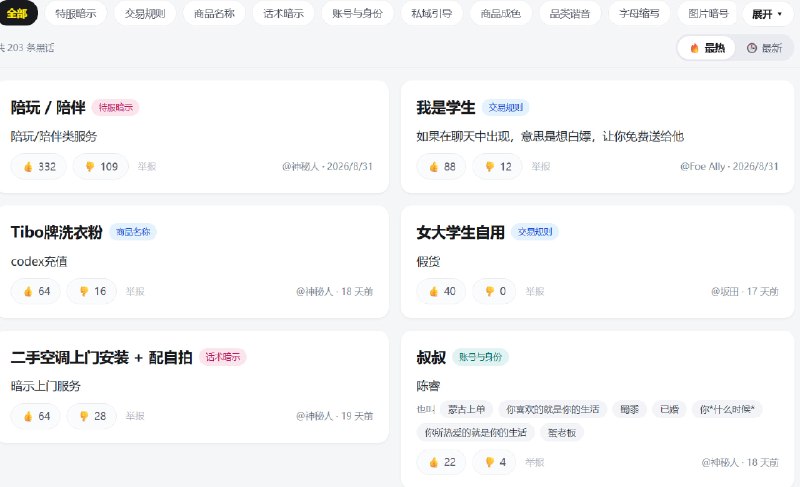Filter by 账号与身份 tab
Screen dimensions: 800x487
click(357, 13)
